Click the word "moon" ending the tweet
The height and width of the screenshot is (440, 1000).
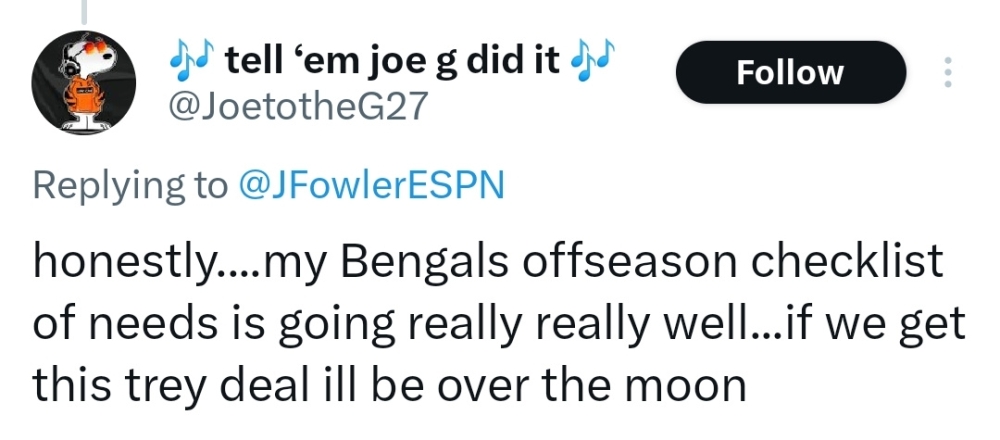(692, 386)
